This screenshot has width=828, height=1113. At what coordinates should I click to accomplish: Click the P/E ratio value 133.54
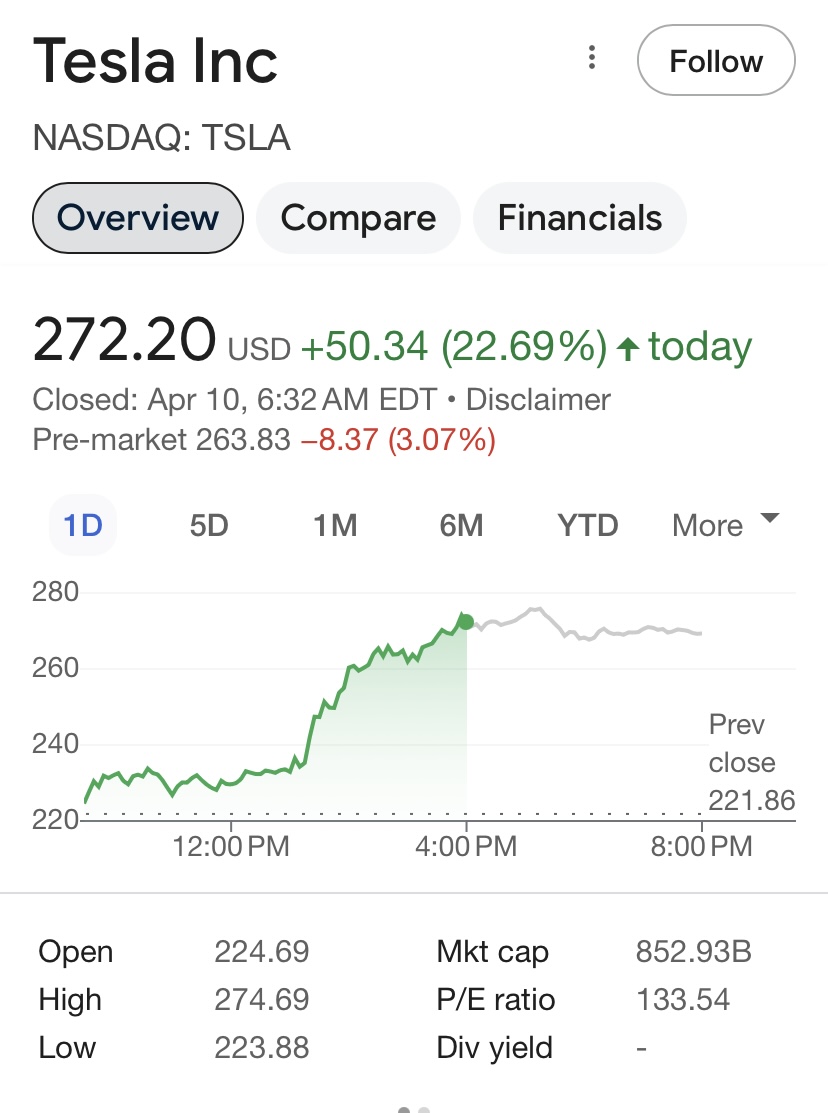(683, 999)
